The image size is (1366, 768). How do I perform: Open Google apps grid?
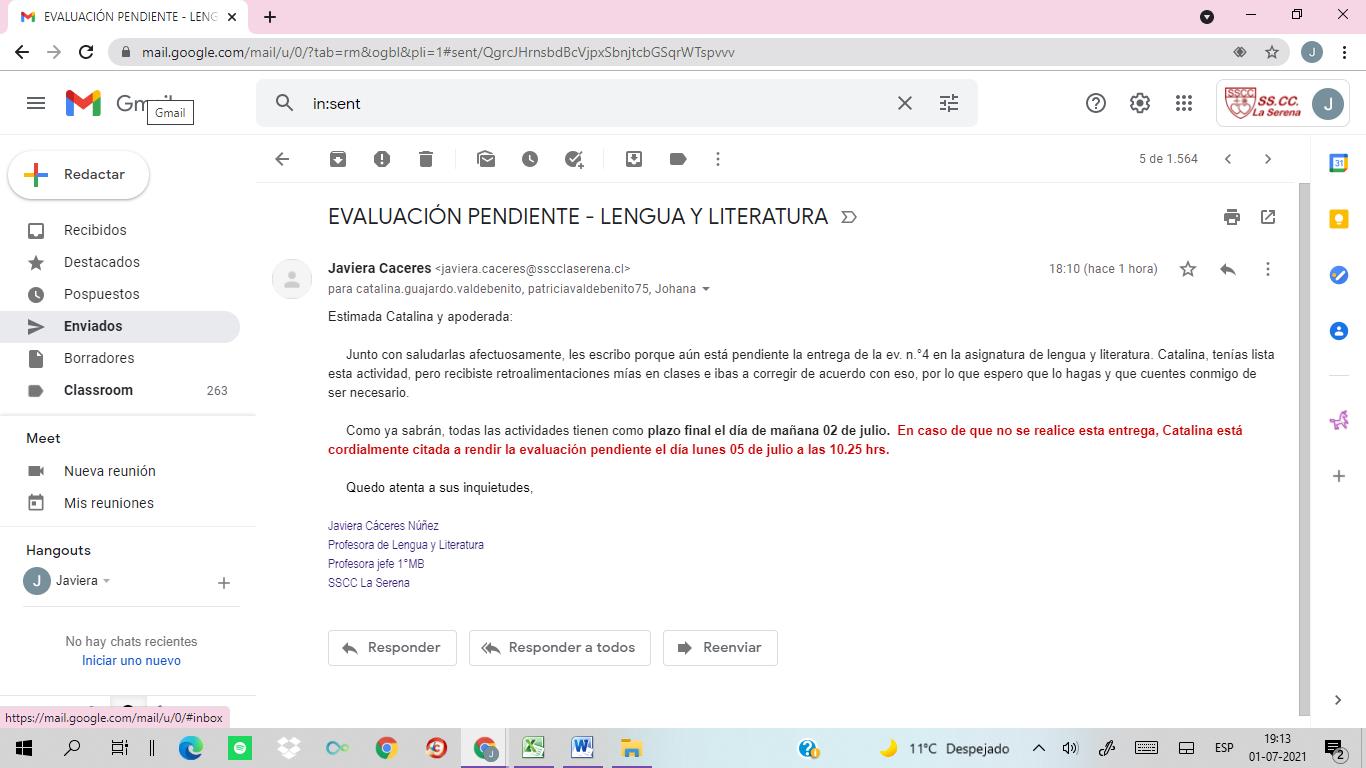[x=1184, y=103]
